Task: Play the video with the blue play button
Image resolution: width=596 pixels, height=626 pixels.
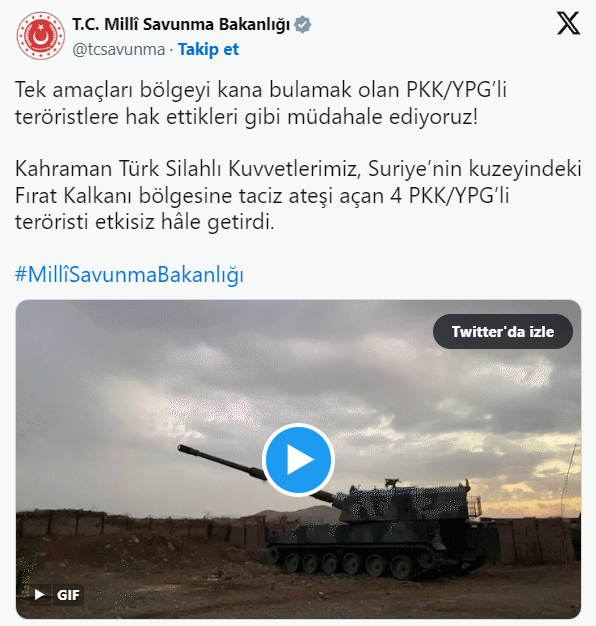Action: coord(298,460)
